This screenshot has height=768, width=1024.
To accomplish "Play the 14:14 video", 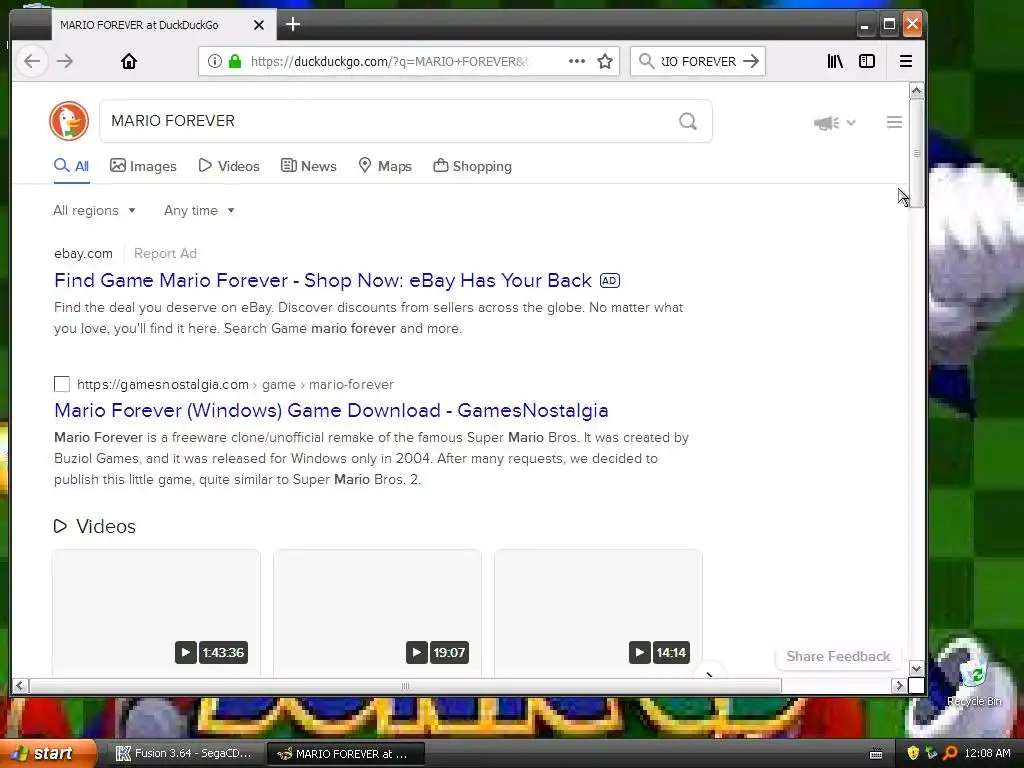I will click(x=640, y=652).
